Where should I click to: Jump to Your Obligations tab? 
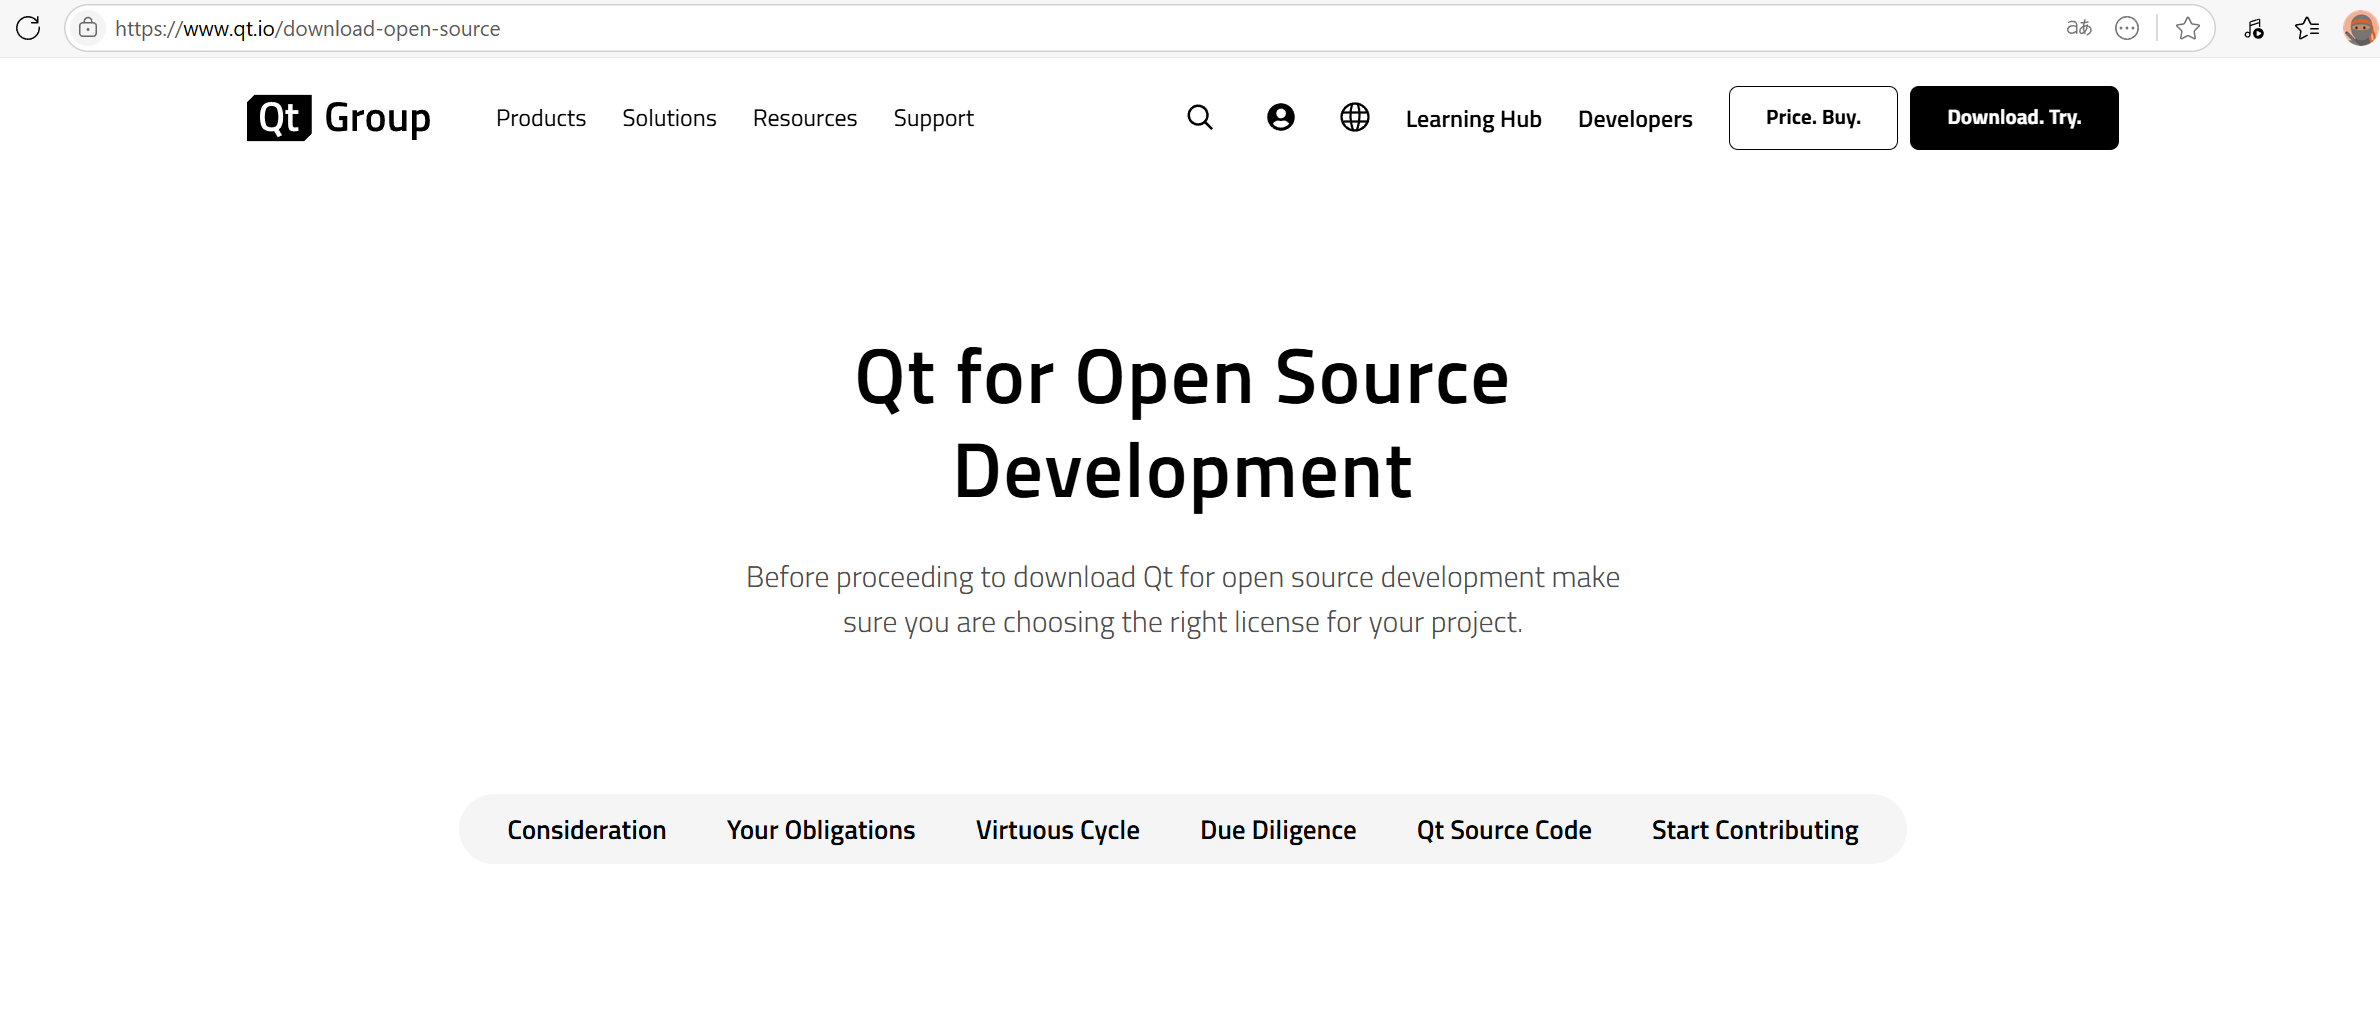[x=821, y=830]
